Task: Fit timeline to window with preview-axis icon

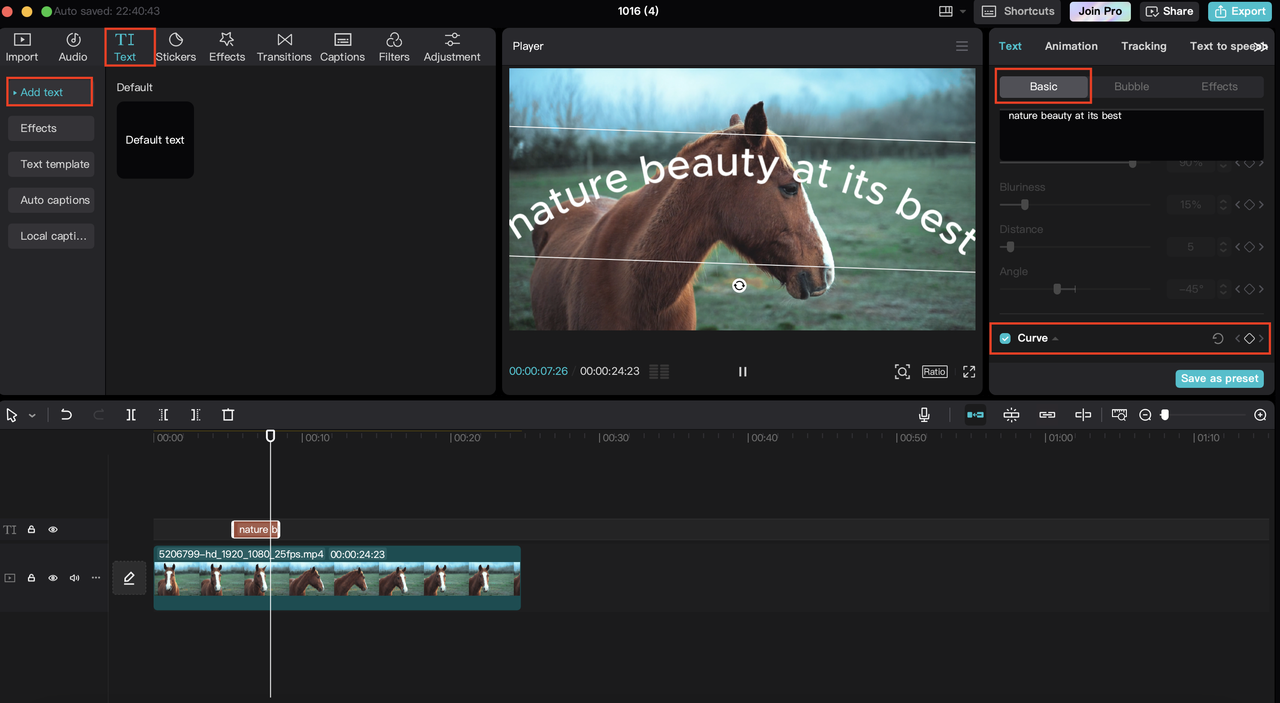Action: tap(1119, 415)
